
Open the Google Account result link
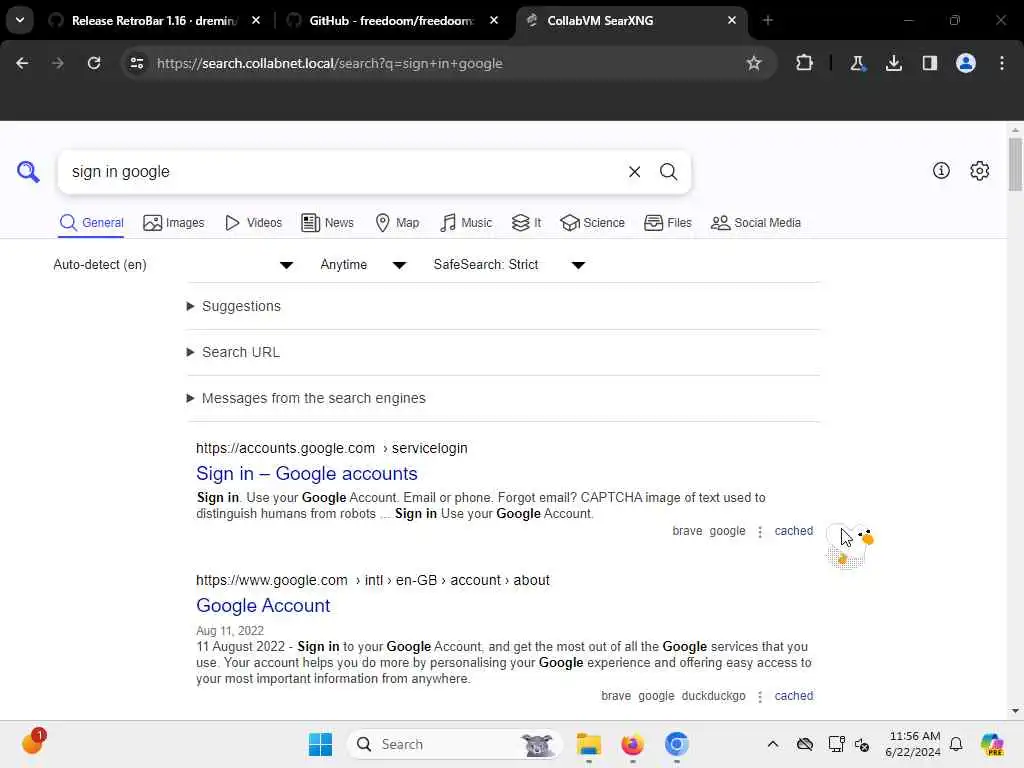pyautogui.click(x=263, y=605)
